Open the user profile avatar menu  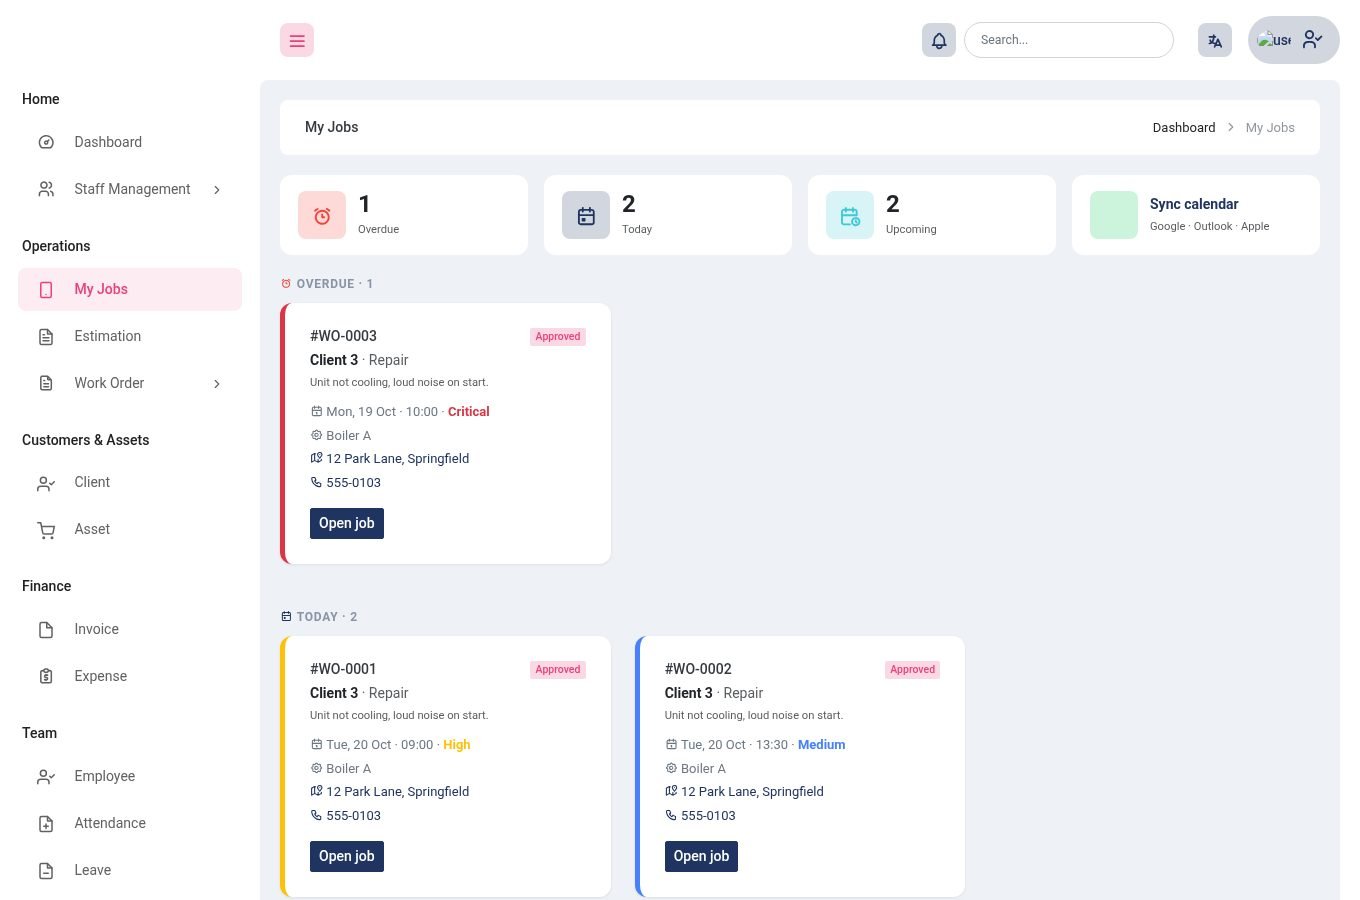[1294, 40]
